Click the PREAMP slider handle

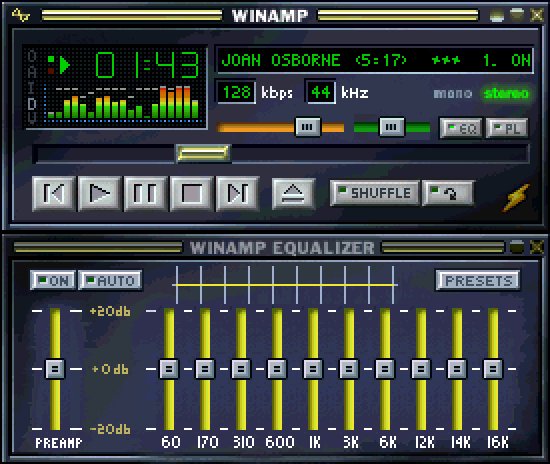tap(55, 369)
